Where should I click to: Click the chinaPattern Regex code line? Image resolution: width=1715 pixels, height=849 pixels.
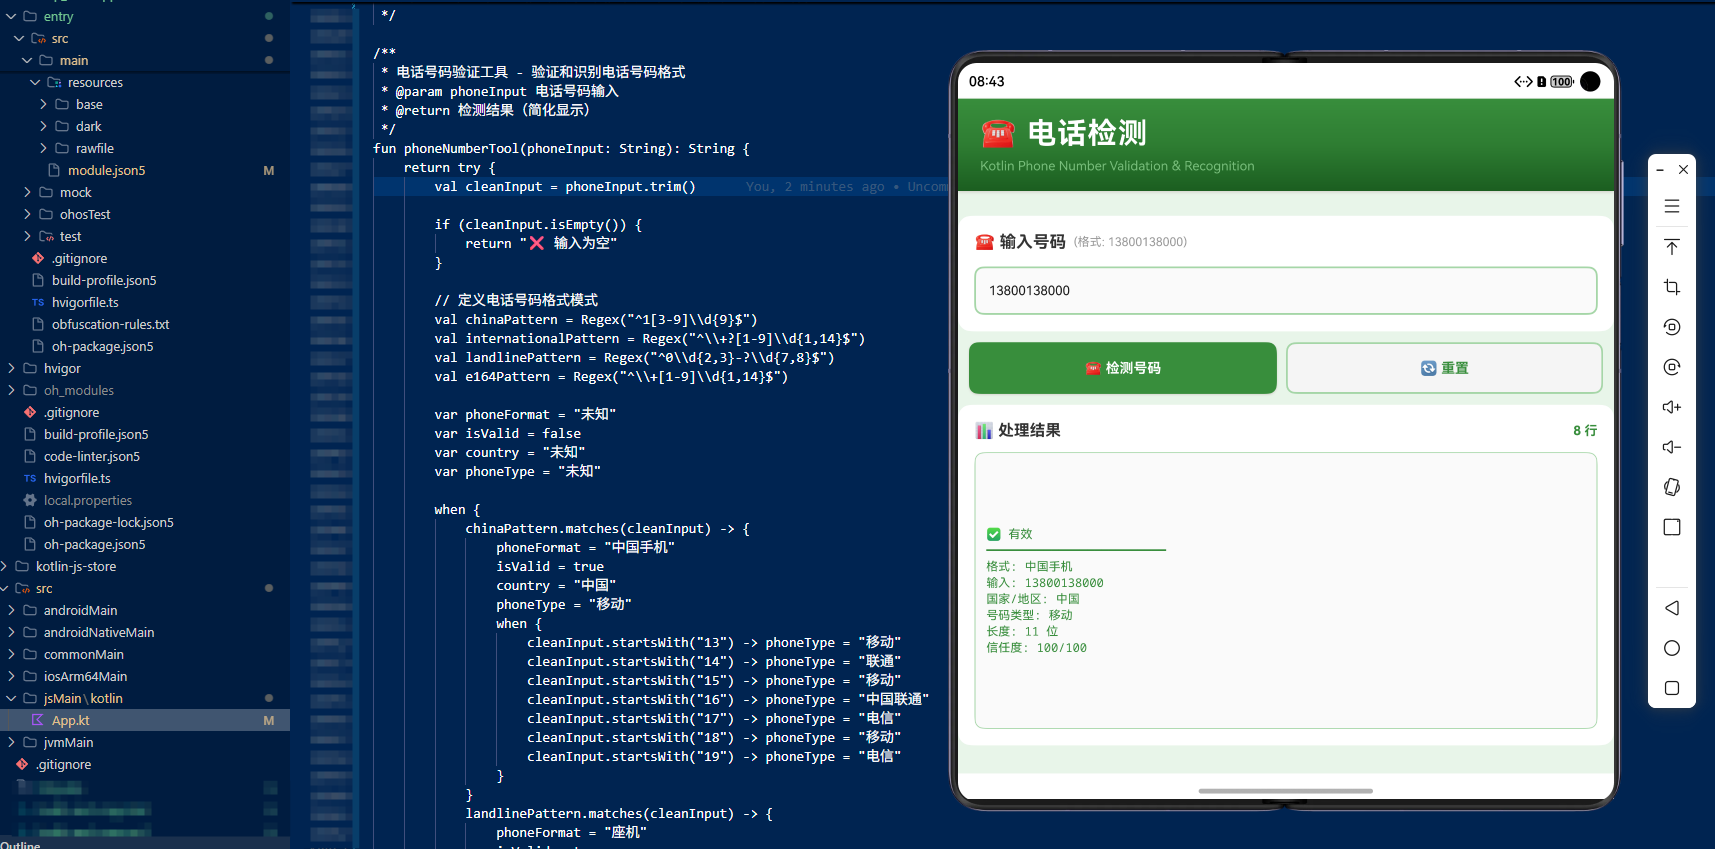[x=596, y=320]
